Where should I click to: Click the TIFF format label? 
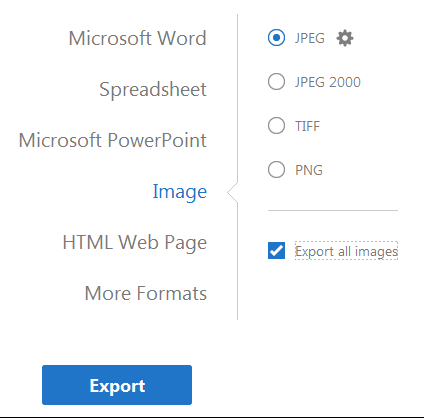click(x=307, y=126)
